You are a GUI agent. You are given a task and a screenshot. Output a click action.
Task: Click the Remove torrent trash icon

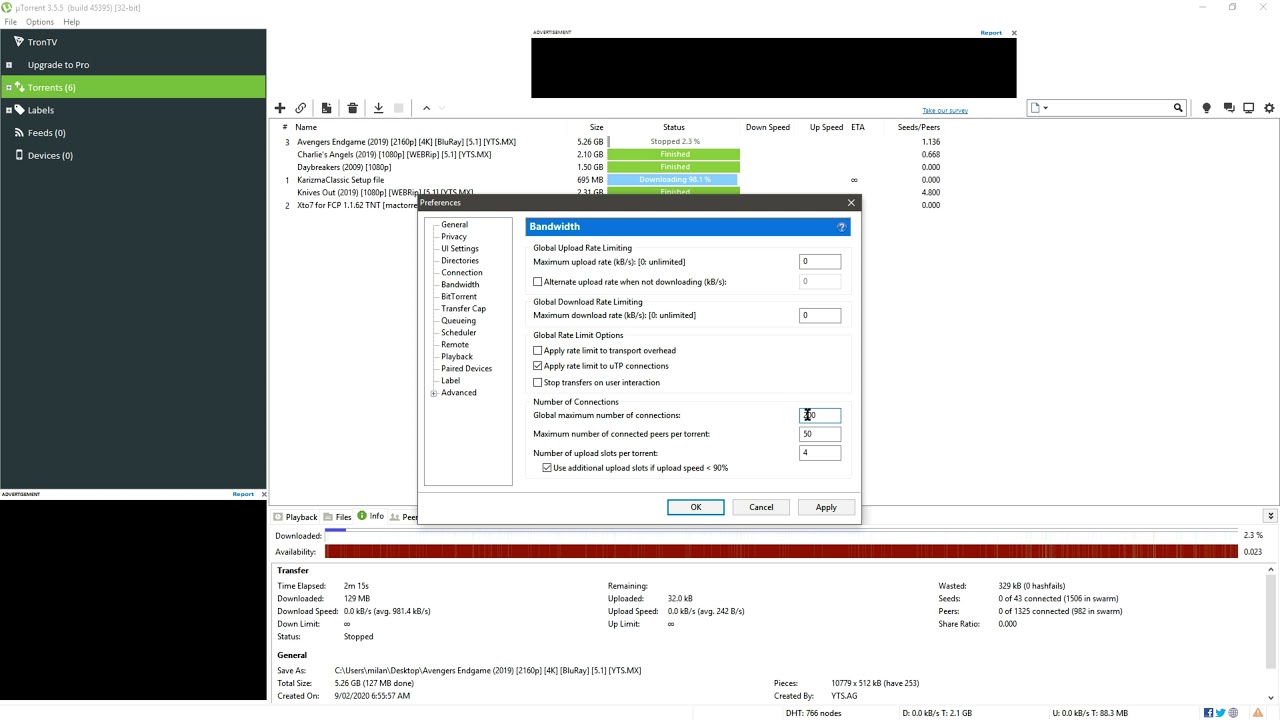click(352, 108)
